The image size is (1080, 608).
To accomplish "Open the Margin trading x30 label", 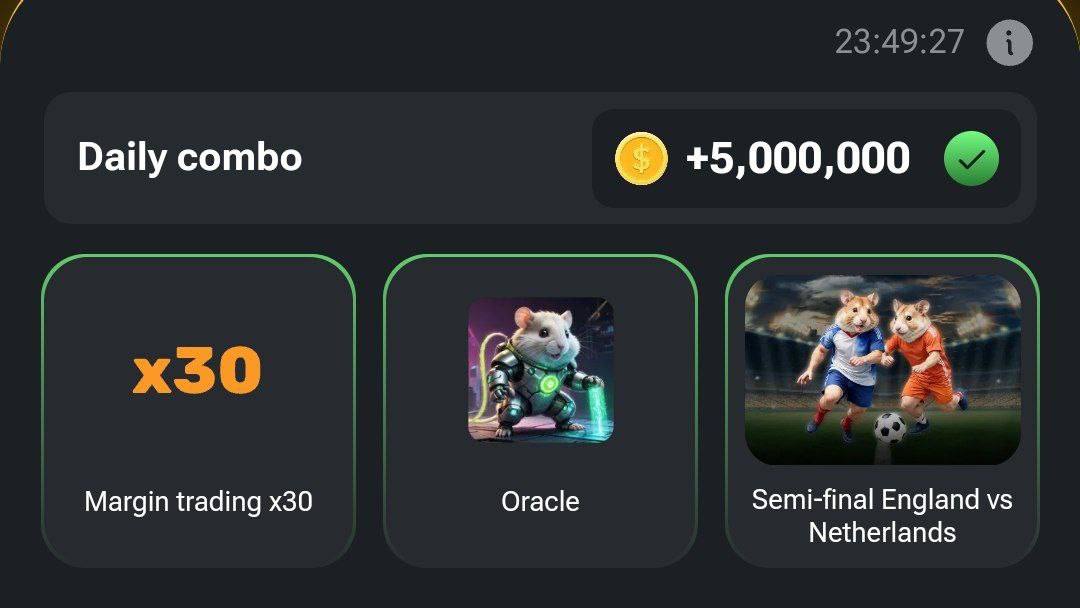I will 198,501.
